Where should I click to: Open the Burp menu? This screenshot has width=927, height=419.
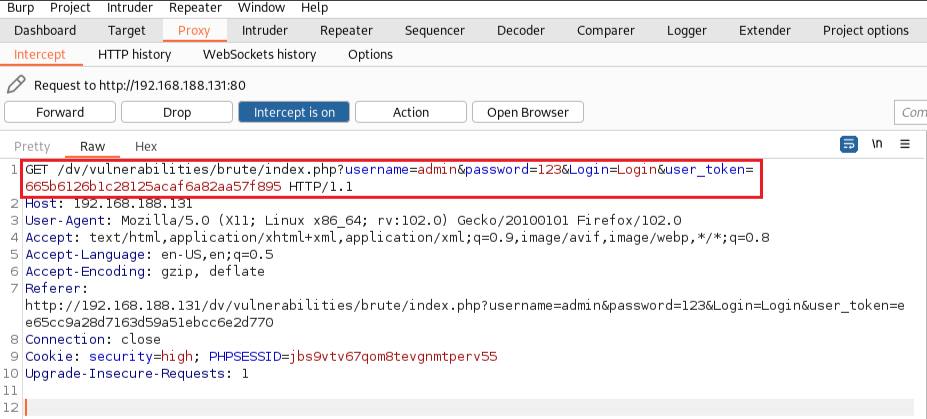[21, 8]
